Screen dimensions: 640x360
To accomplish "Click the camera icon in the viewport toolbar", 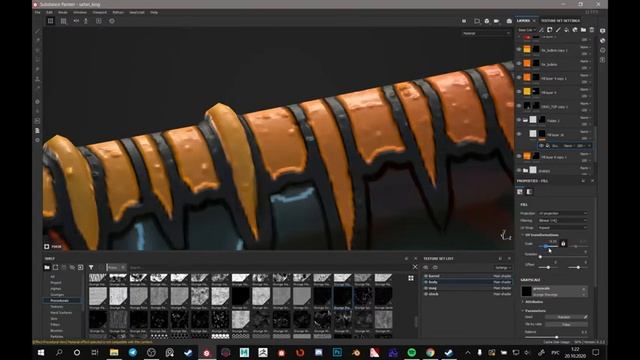I will pyautogui.click(x=509, y=21).
